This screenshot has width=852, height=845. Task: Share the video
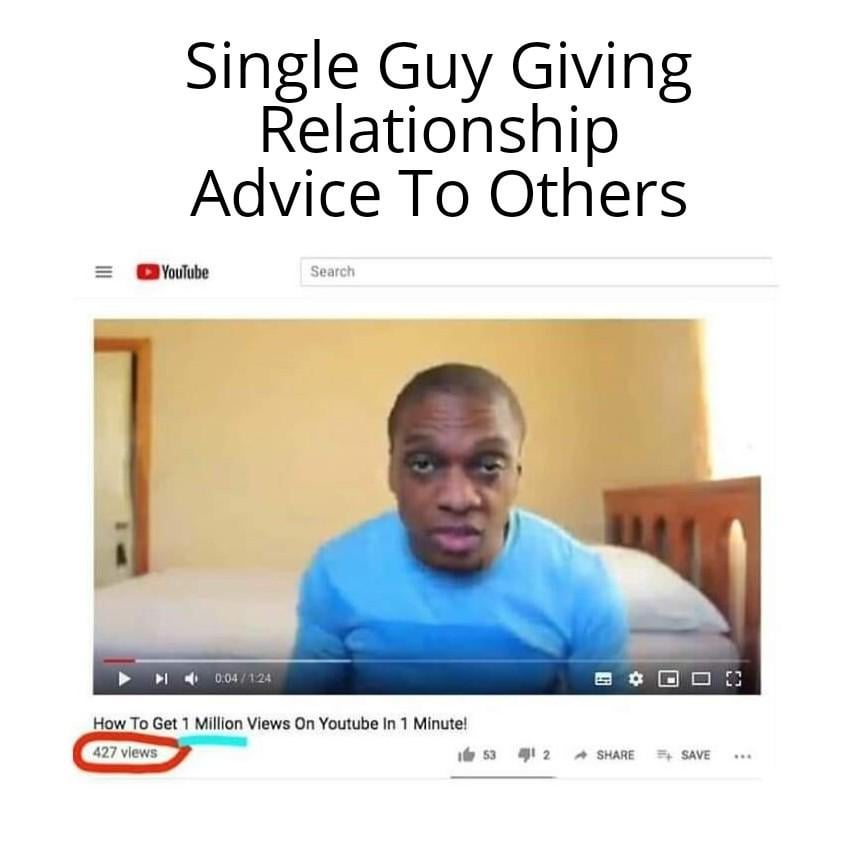click(605, 755)
